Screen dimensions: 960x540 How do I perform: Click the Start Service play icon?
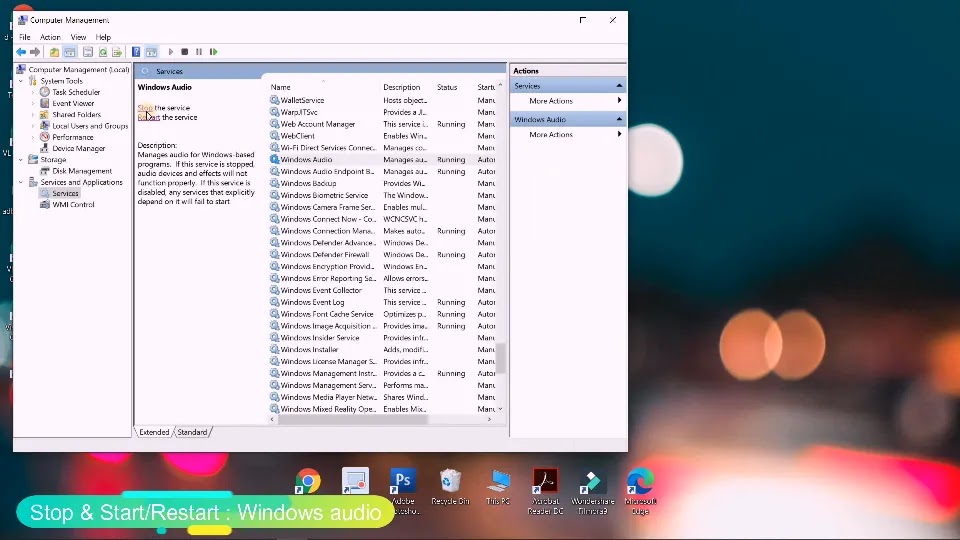pyautogui.click(x=171, y=52)
